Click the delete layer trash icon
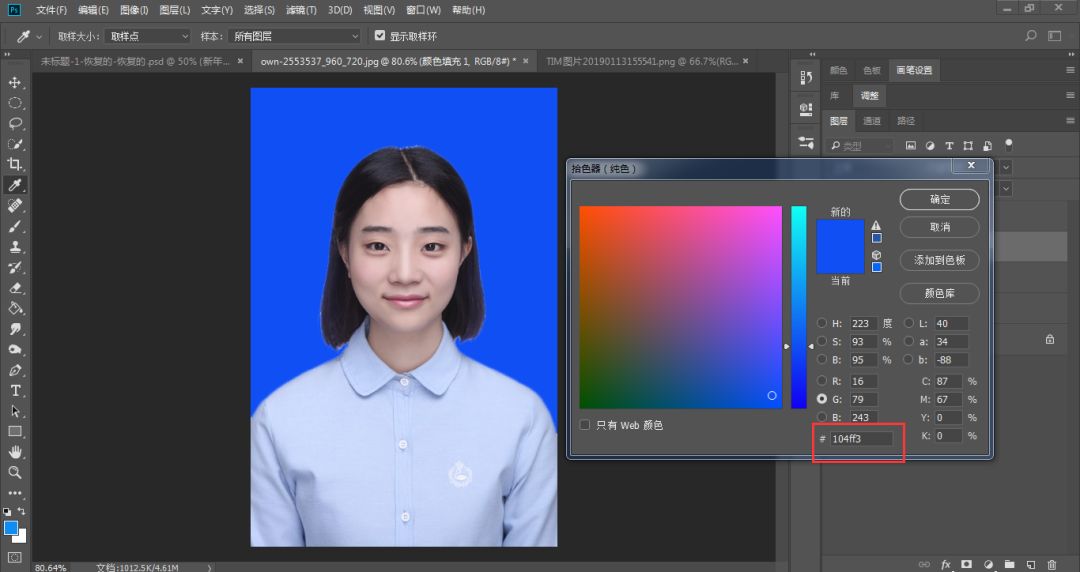This screenshot has height=572, width=1080. pos(1051,564)
